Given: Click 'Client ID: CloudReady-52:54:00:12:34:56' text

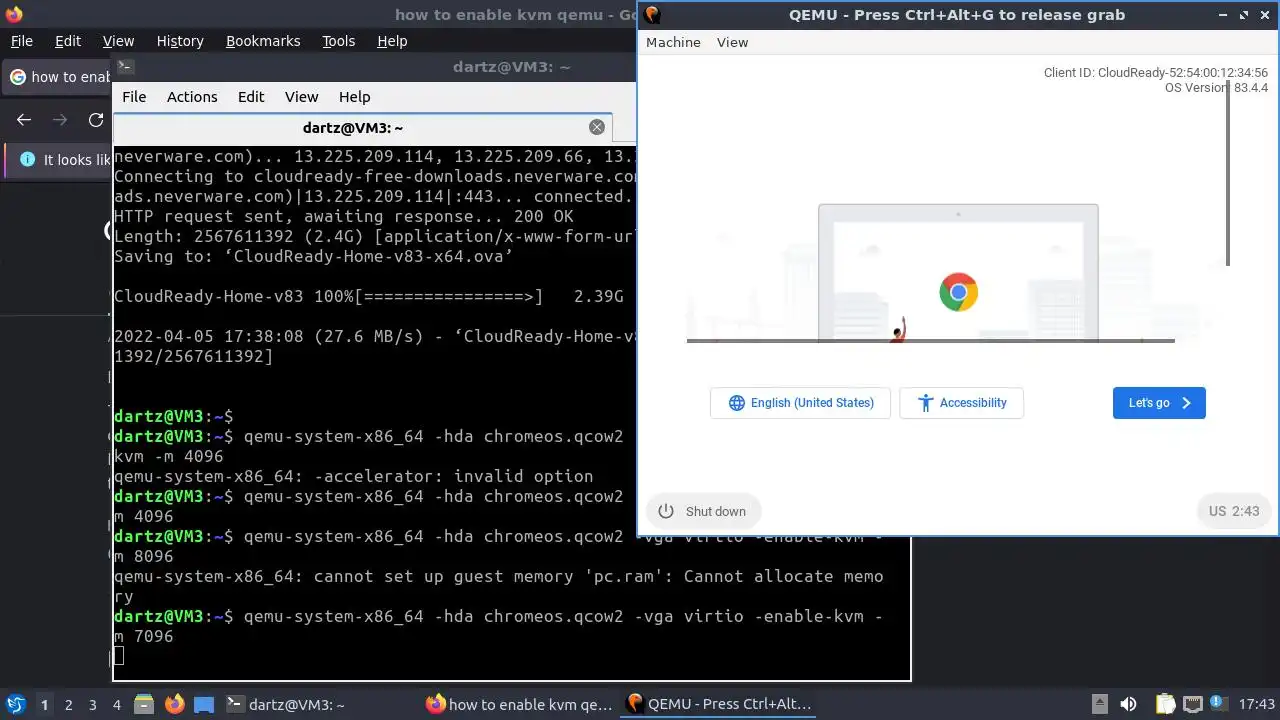Looking at the screenshot, I should point(1156,73).
